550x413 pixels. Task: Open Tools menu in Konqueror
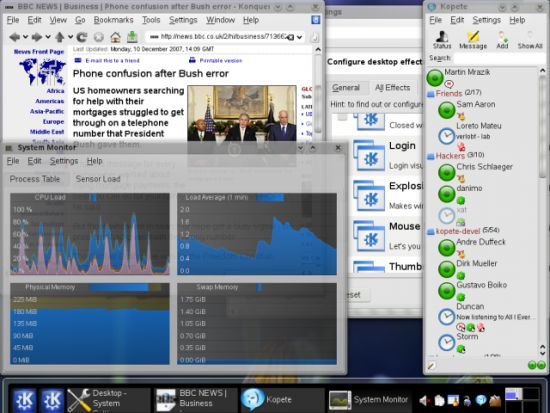151,20
